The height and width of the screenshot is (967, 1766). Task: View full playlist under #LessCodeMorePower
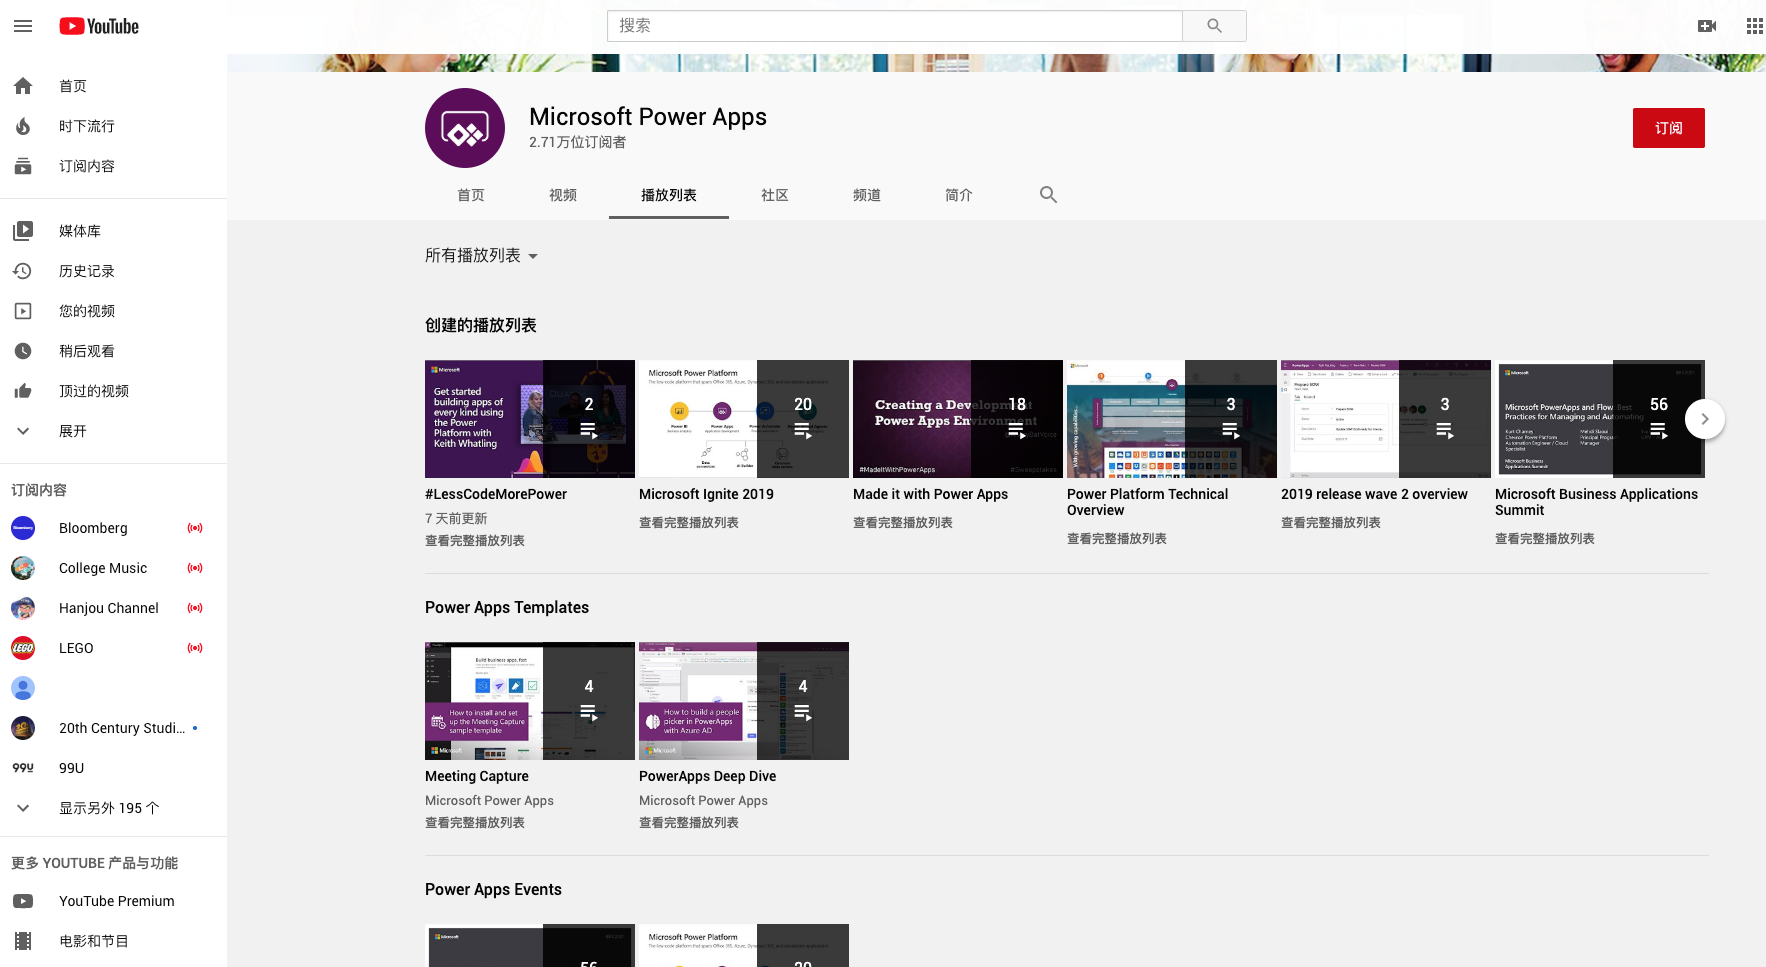tap(475, 541)
